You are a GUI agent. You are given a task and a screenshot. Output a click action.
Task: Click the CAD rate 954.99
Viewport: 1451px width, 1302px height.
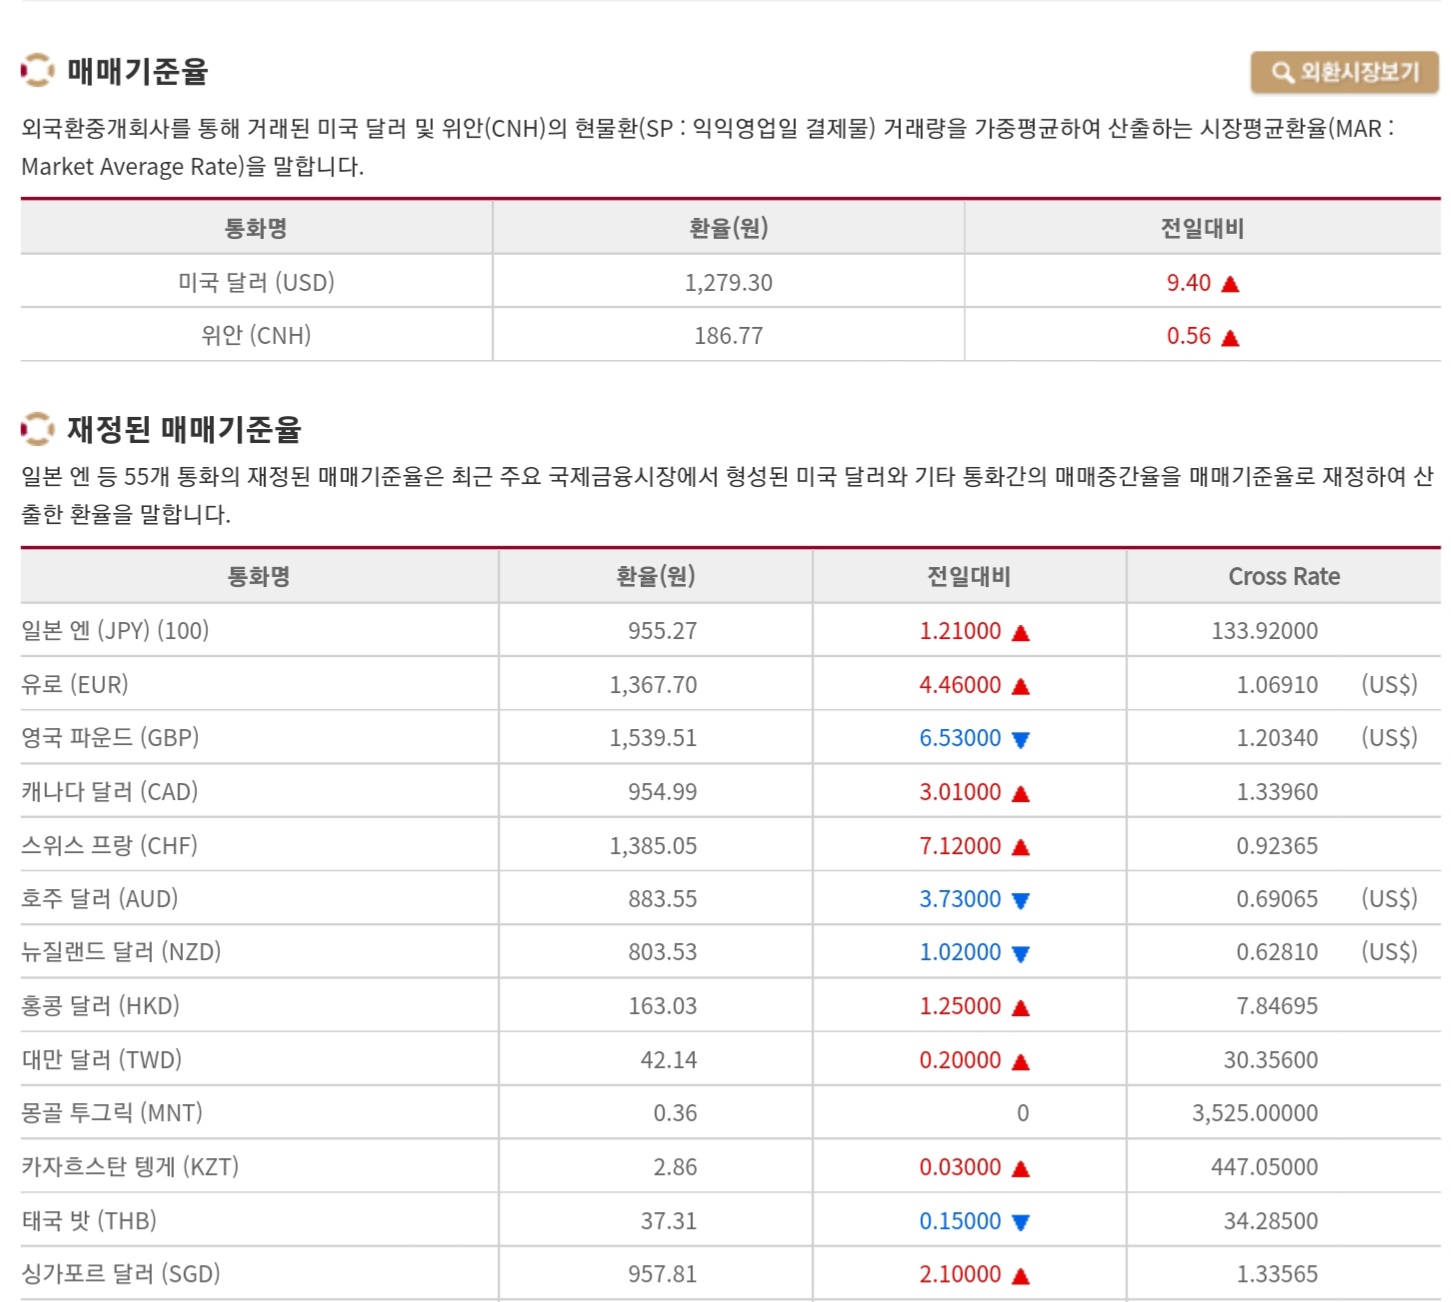point(662,792)
